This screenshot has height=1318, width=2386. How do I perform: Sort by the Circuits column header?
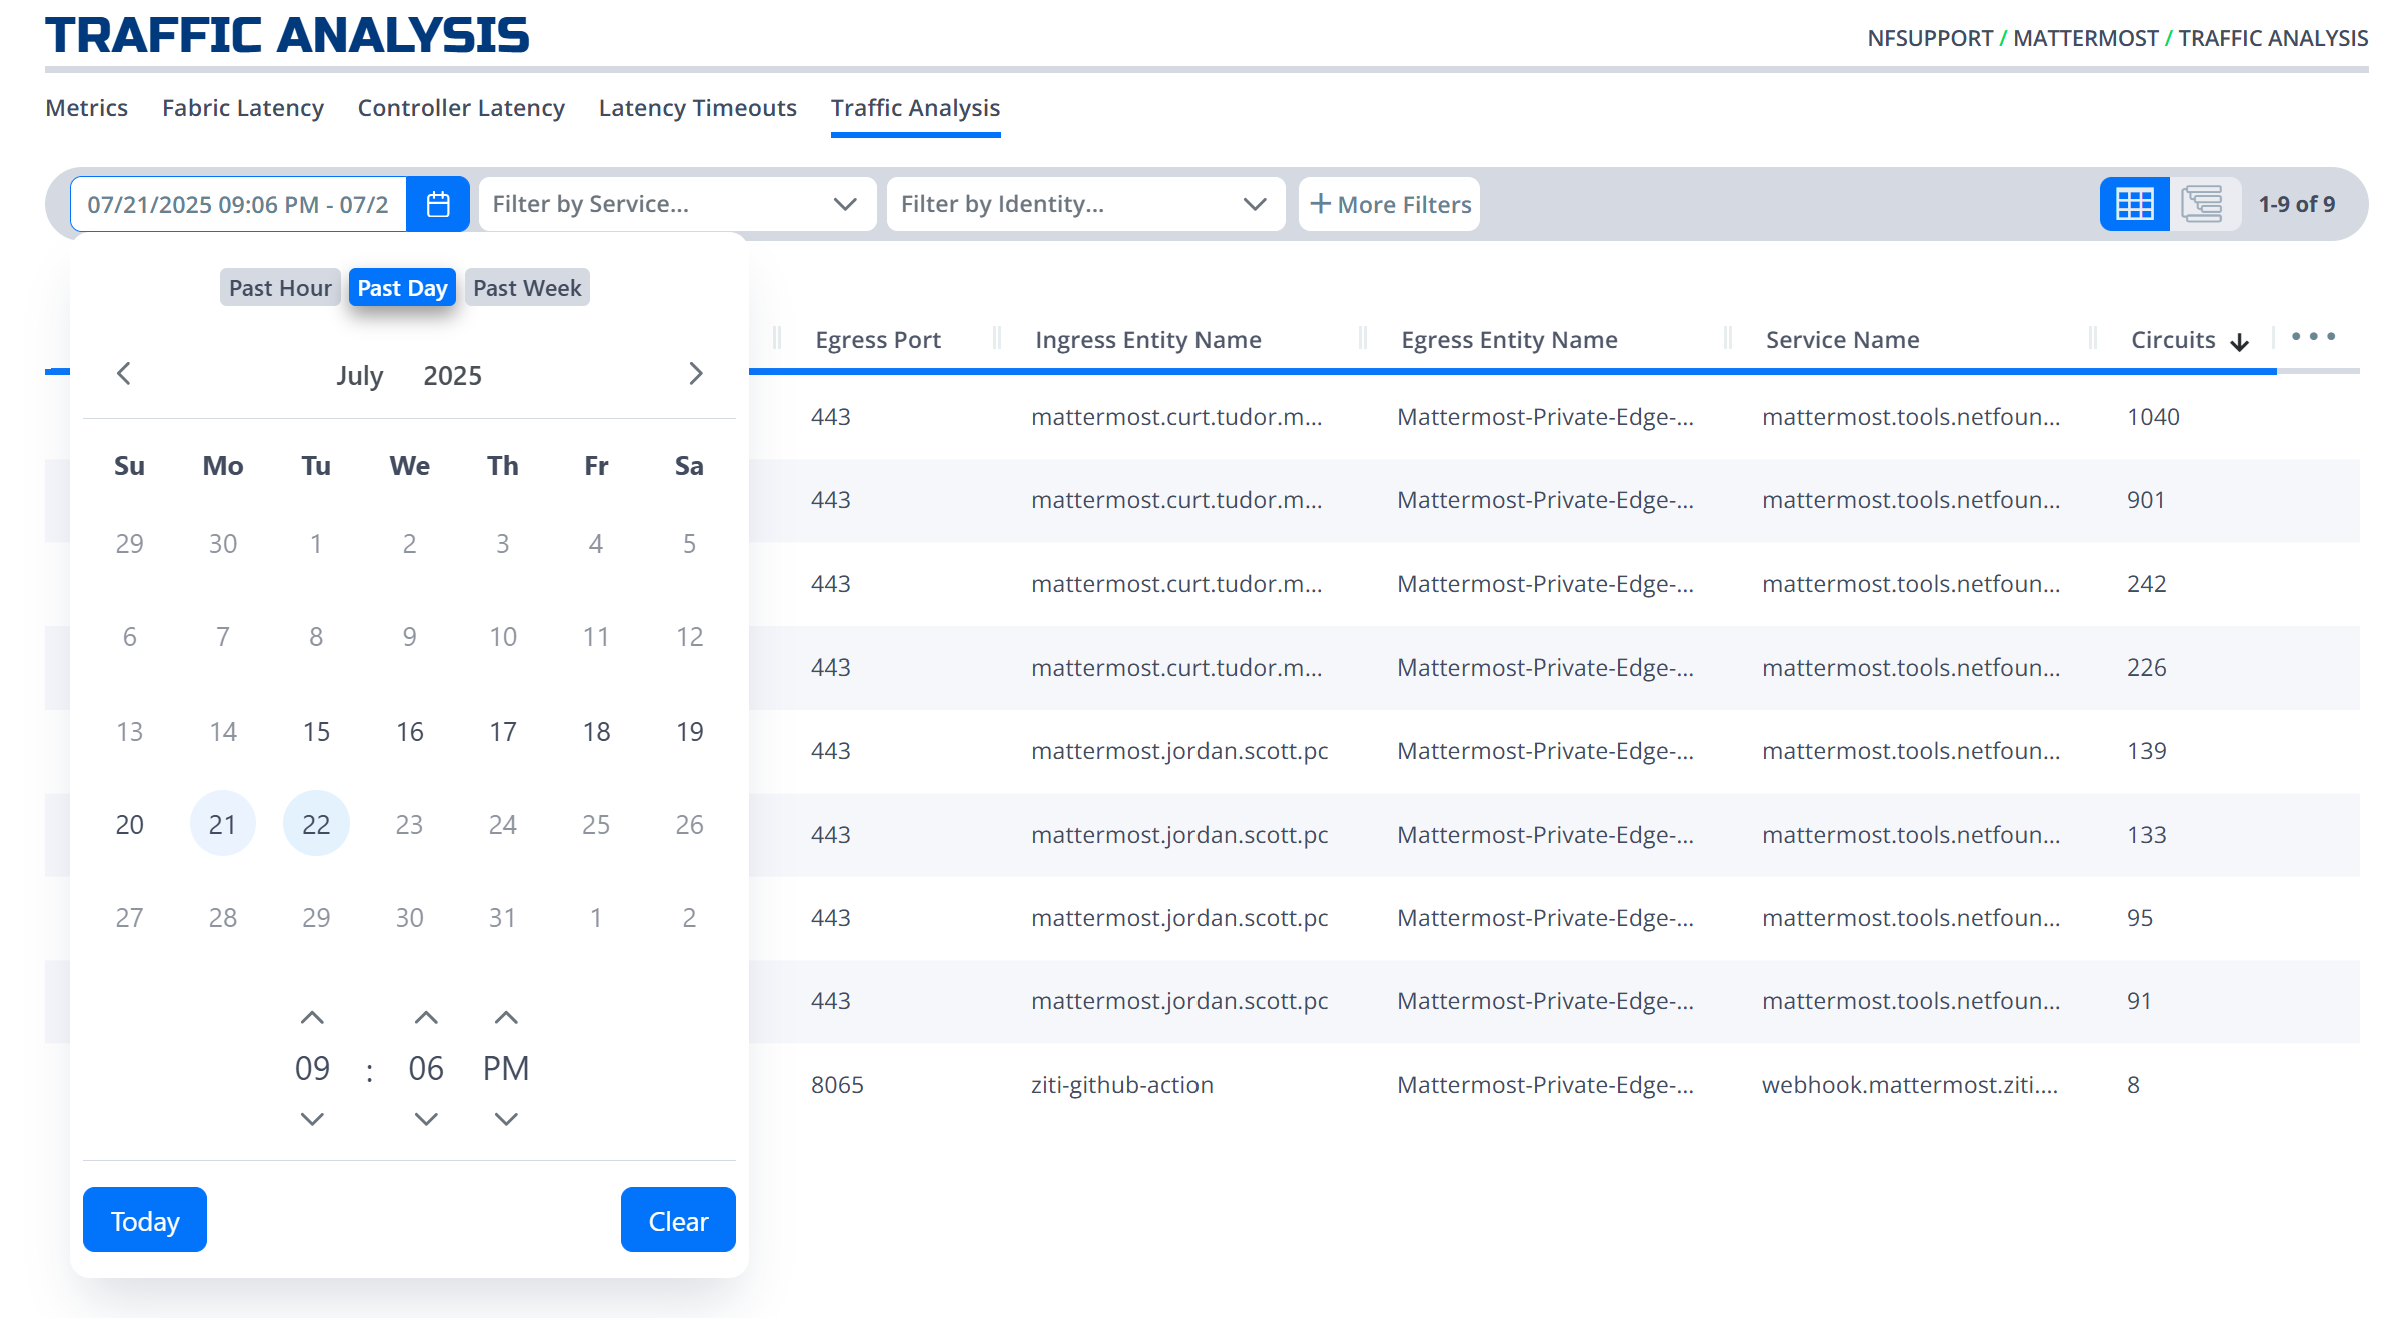[x=2173, y=340]
